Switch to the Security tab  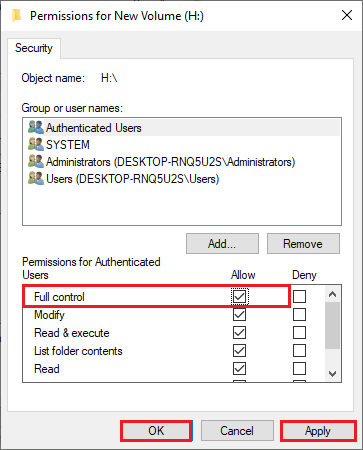34,48
